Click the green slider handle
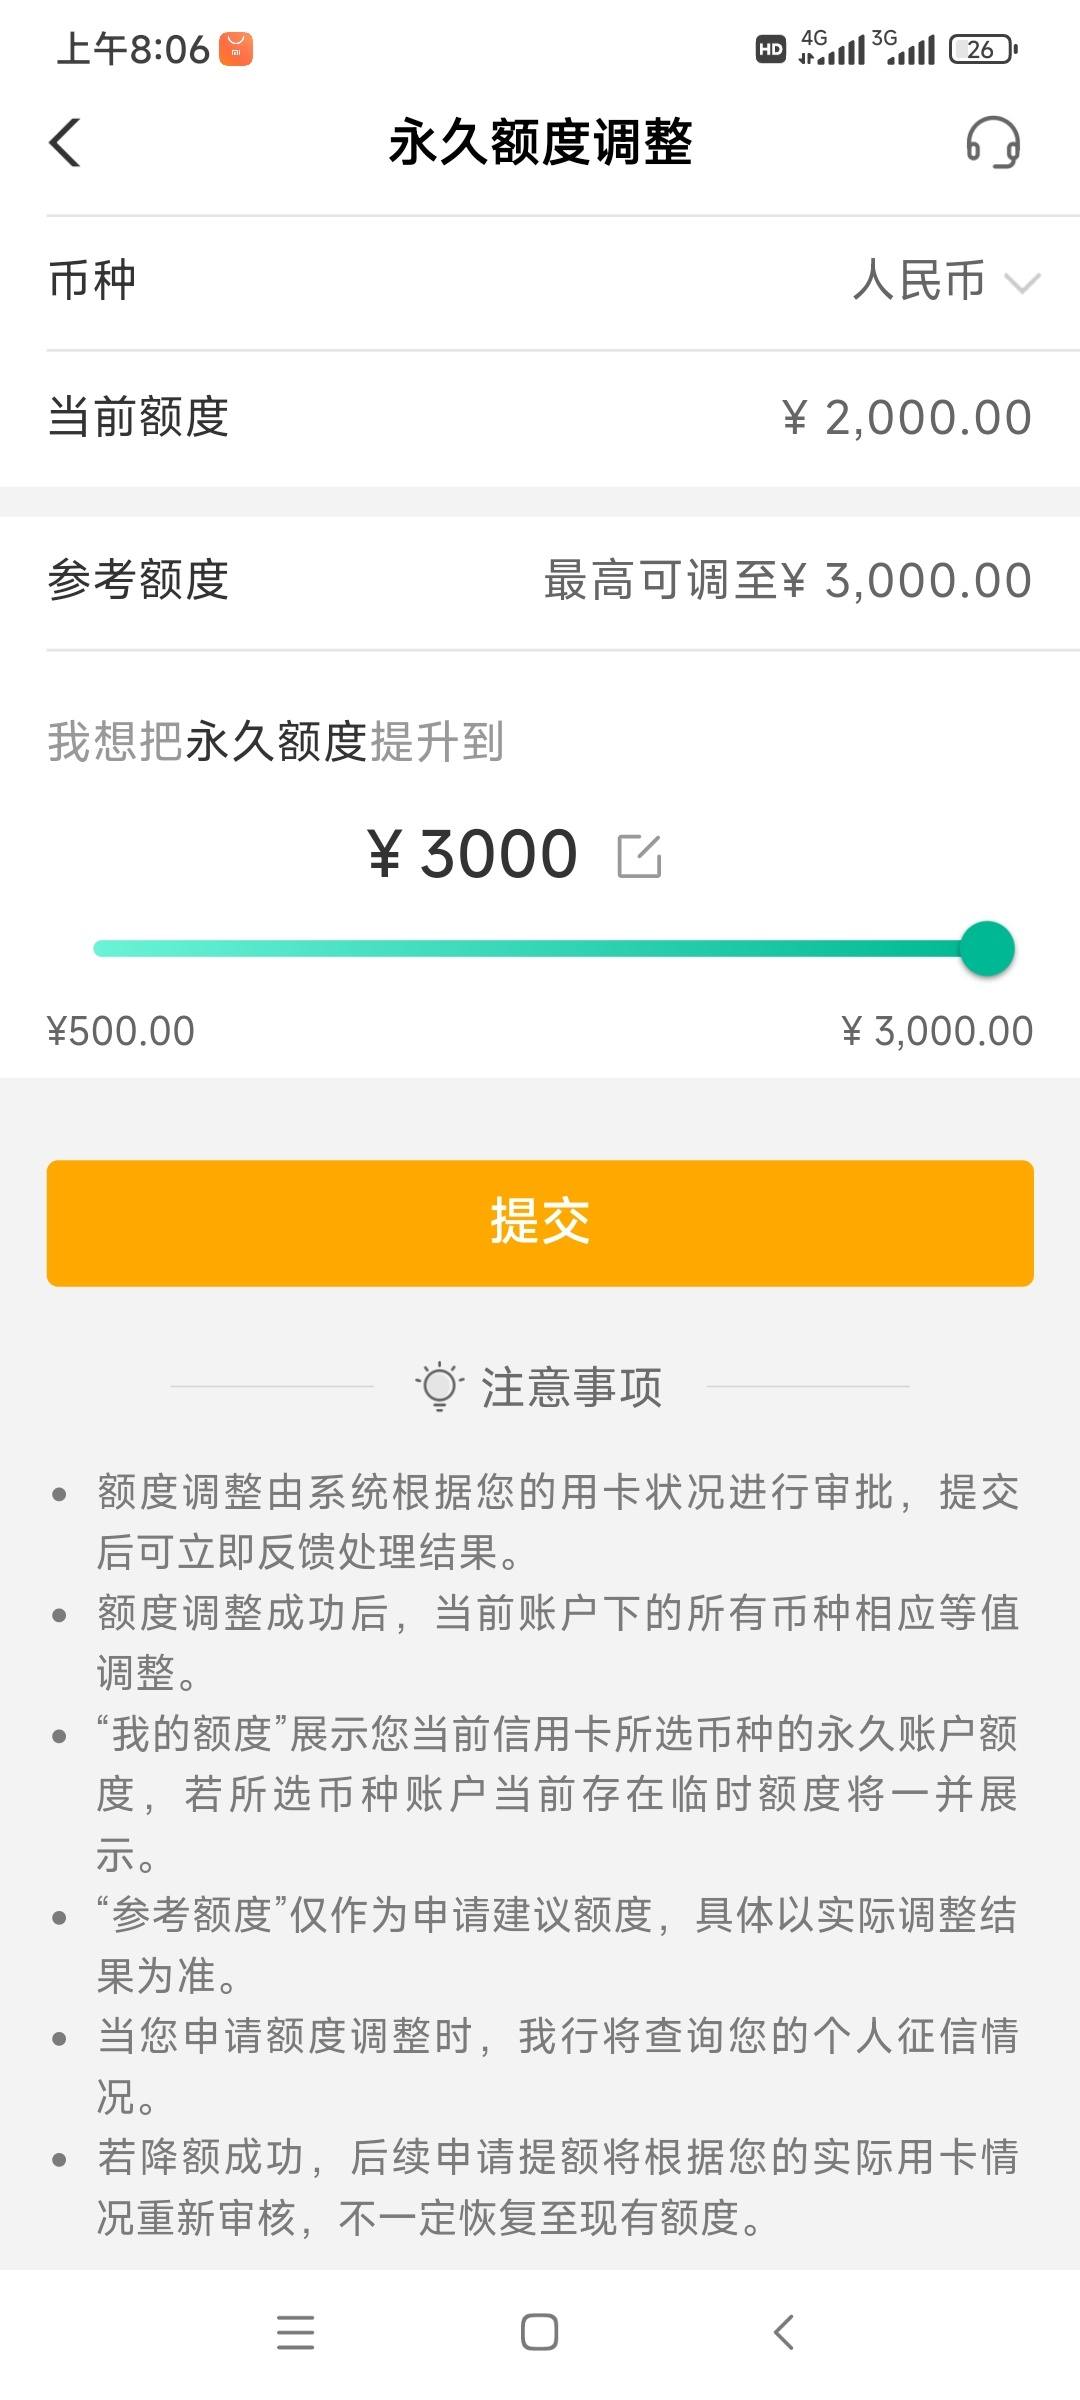The image size is (1080, 2400). coord(987,949)
